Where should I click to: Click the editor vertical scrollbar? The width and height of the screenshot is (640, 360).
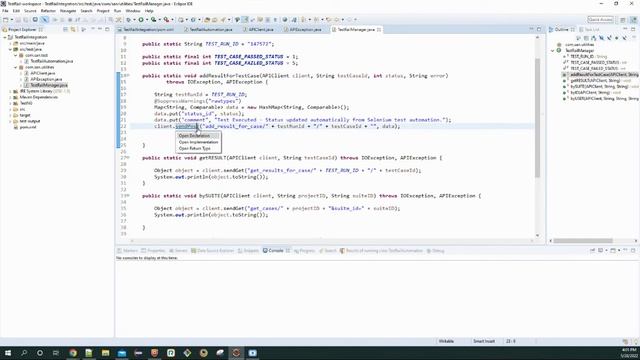tap(537, 118)
